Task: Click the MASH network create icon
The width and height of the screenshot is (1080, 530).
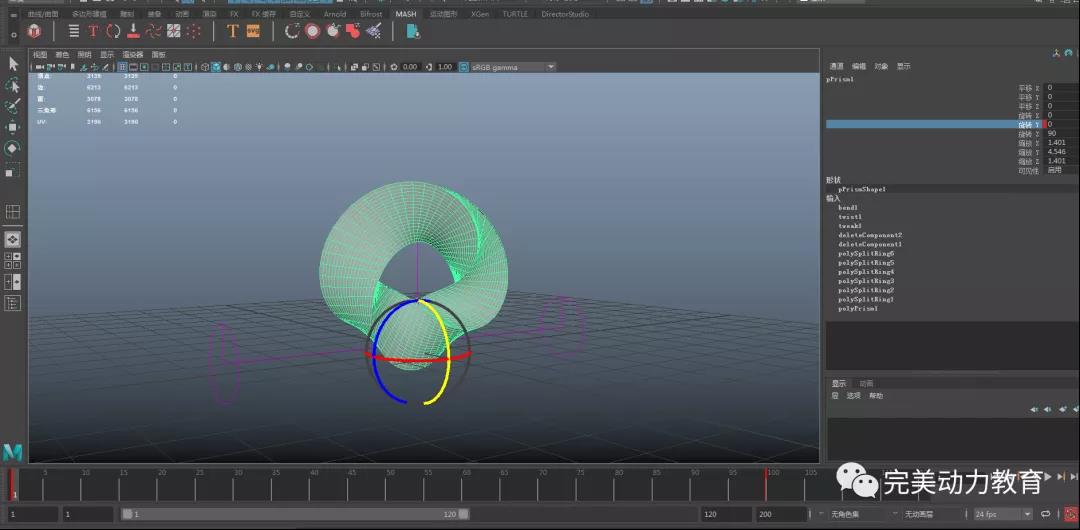Action: pos(34,31)
